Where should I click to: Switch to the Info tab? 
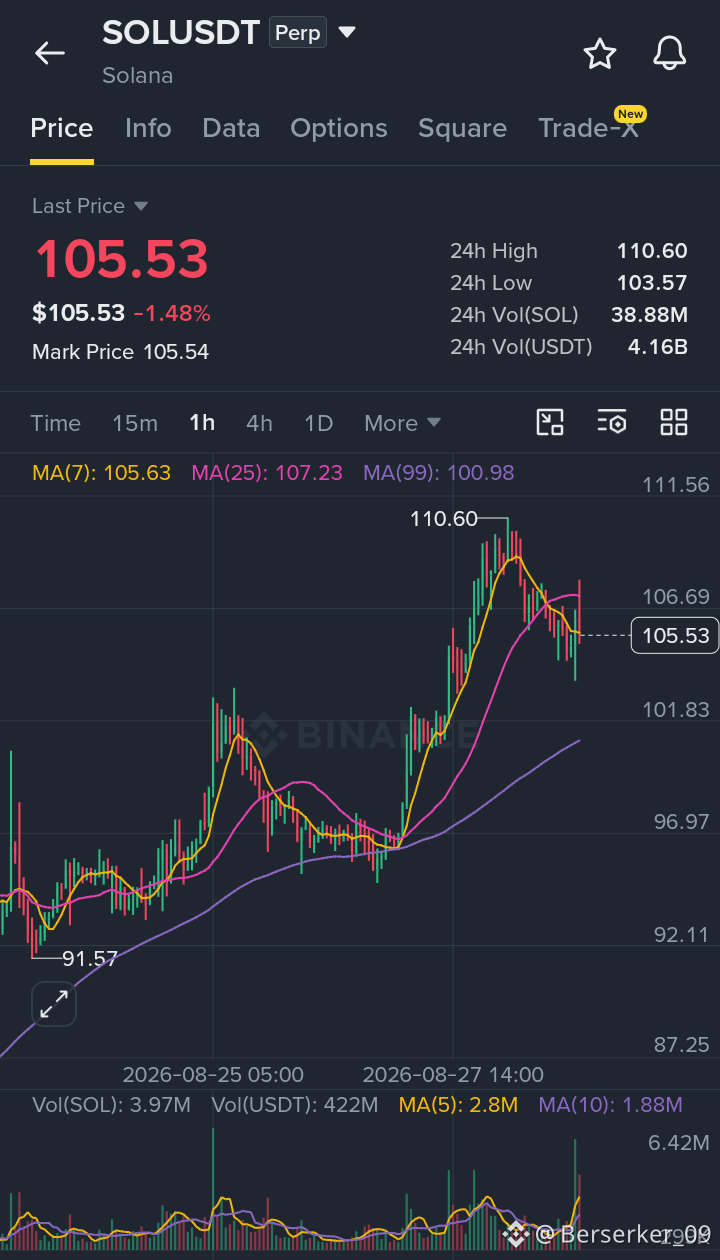point(148,128)
